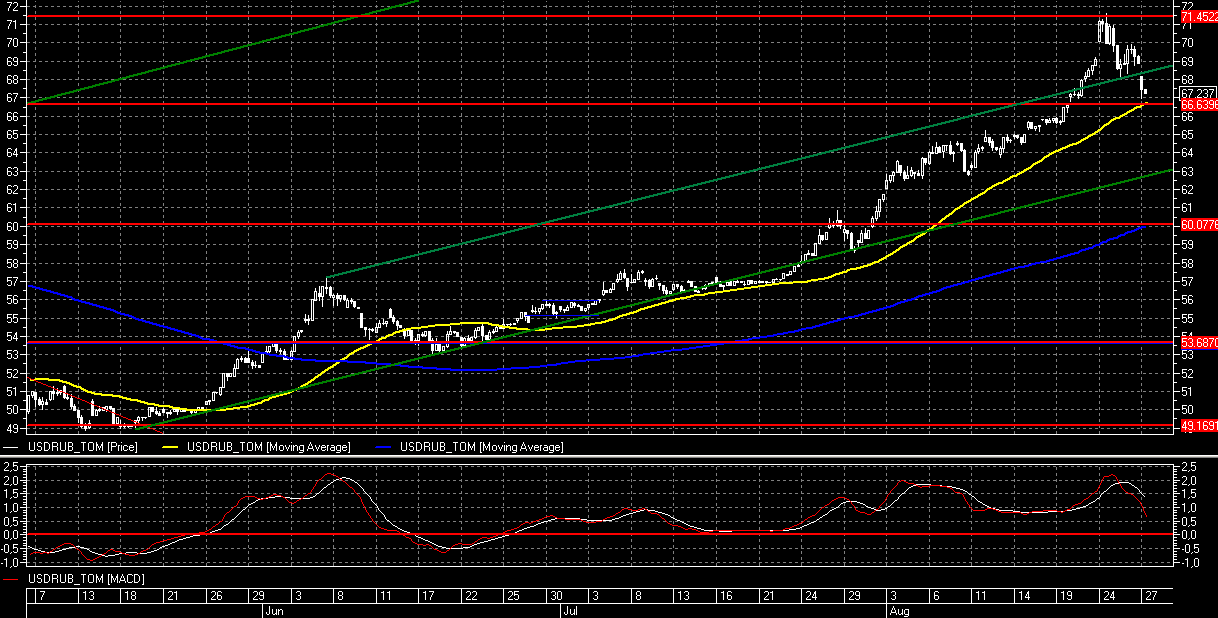Click the date 27 on the time axis
This screenshot has height=618, width=1218.
point(1151,595)
